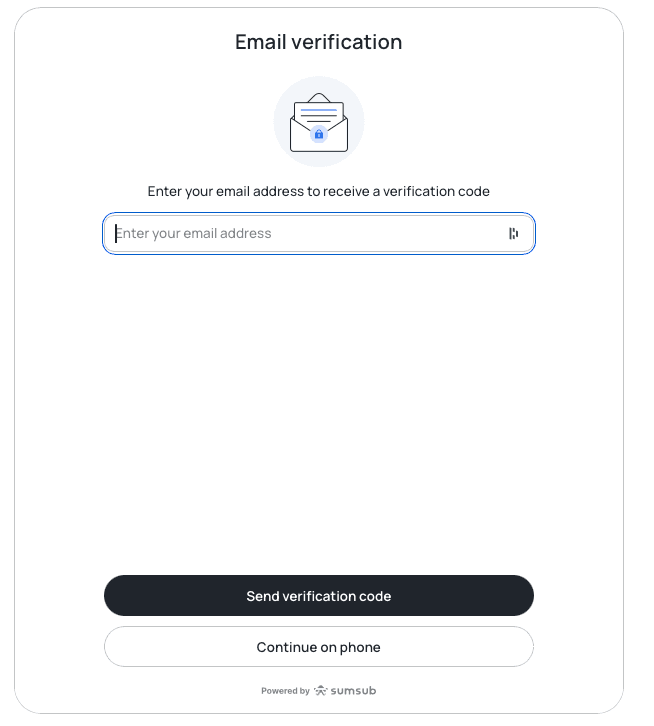Image resolution: width=654 pixels, height=726 pixels.
Task: Switch to phone with the outlined button
Action: [x=319, y=647]
